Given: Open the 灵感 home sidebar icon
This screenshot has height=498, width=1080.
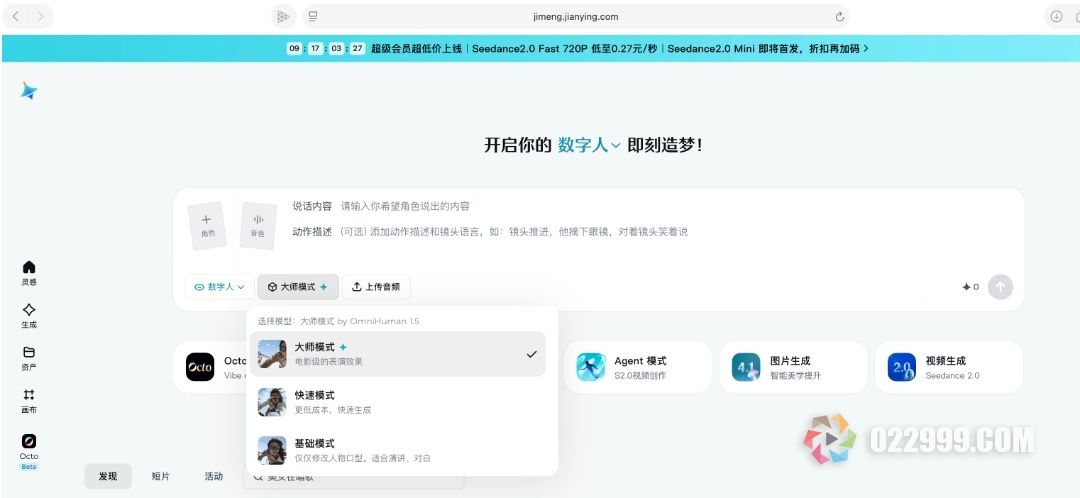Looking at the screenshot, I should tap(29, 273).
